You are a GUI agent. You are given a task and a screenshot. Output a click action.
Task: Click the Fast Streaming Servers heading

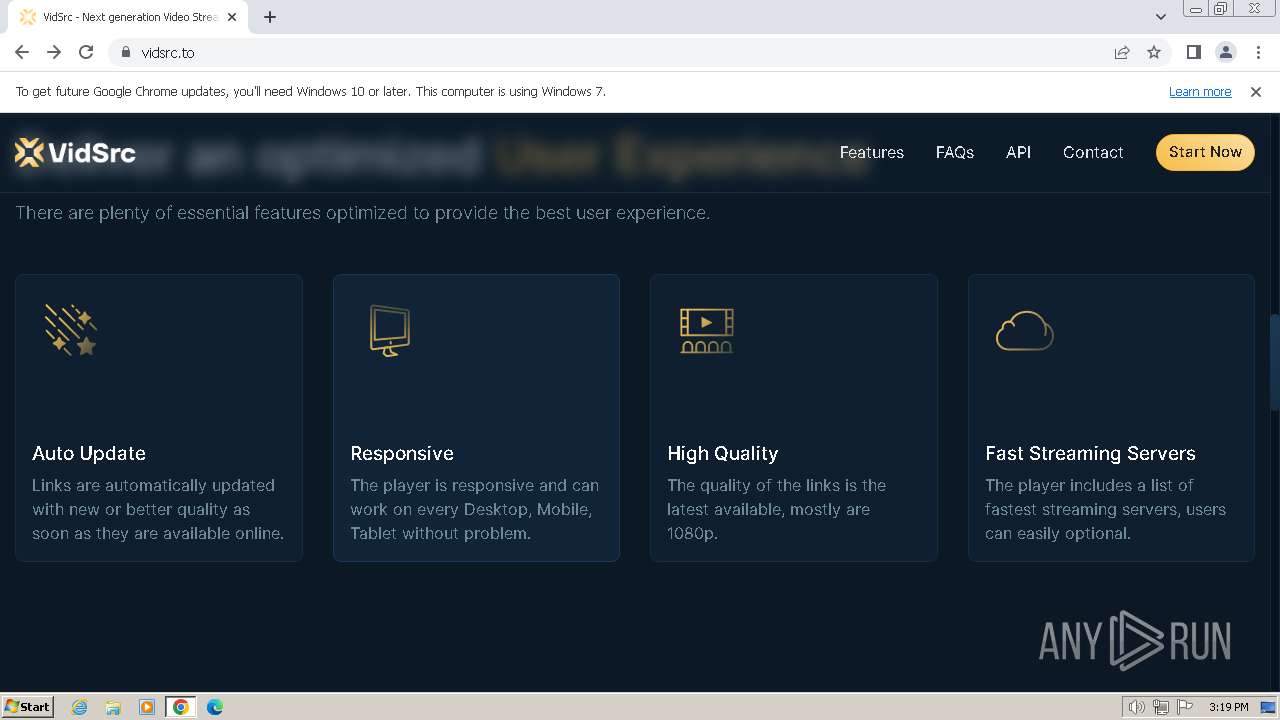1090,453
